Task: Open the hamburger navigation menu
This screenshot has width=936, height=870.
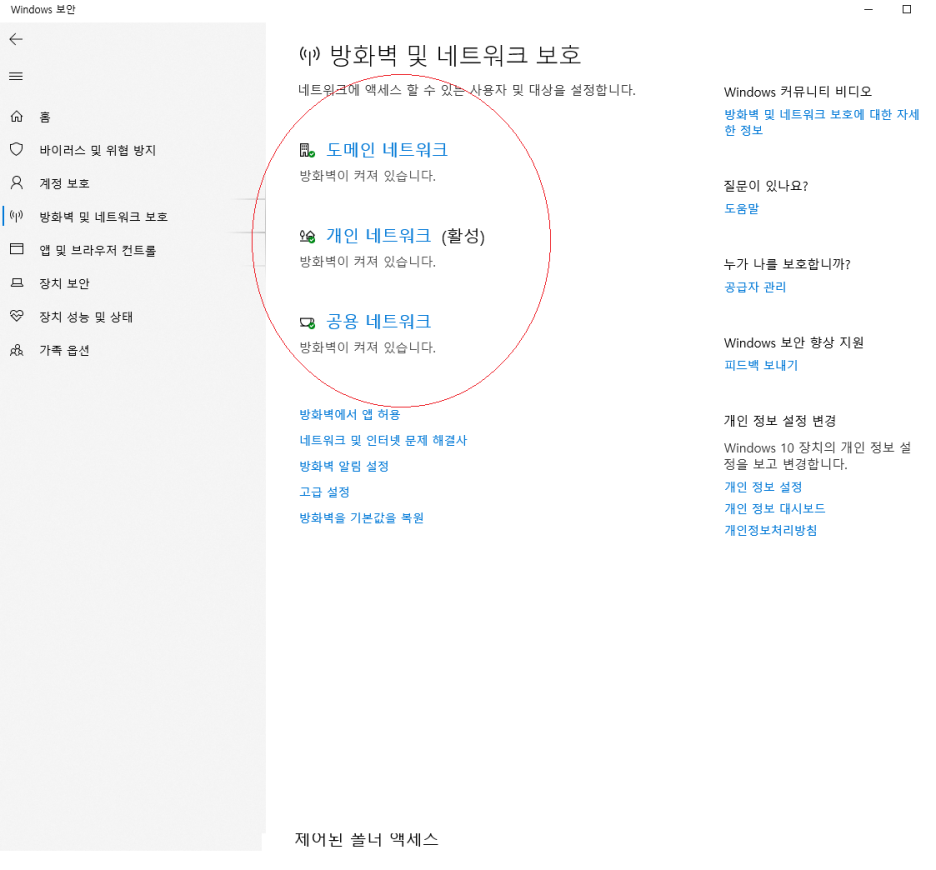Action: click(16, 76)
